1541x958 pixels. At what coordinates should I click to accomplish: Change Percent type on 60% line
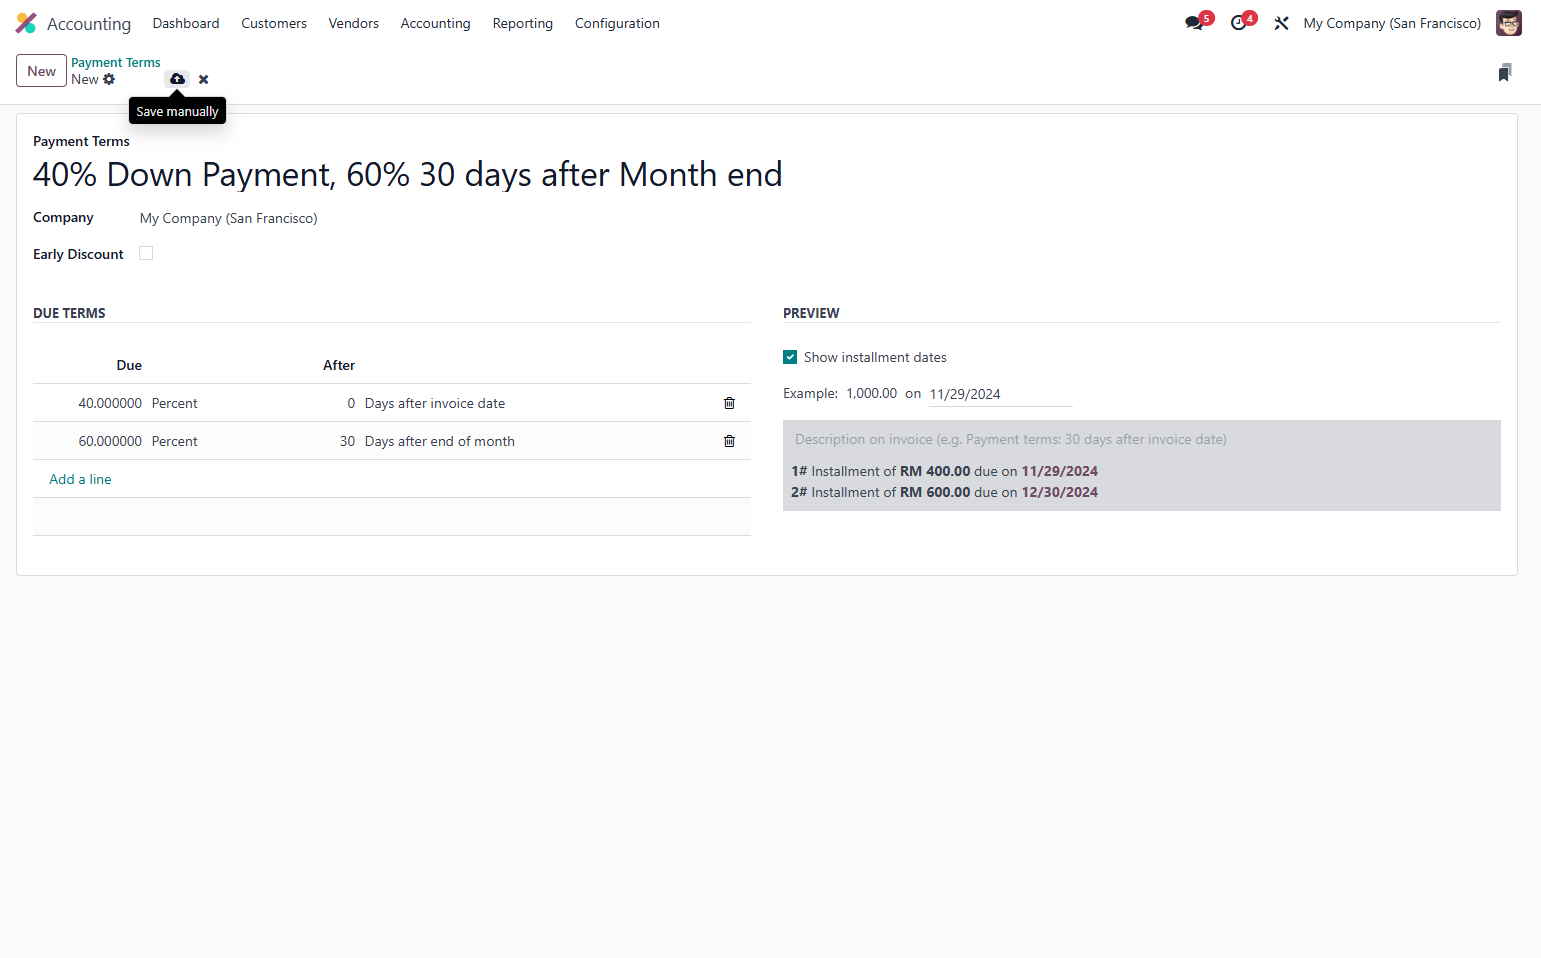pyautogui.click(x=175, y=441)
